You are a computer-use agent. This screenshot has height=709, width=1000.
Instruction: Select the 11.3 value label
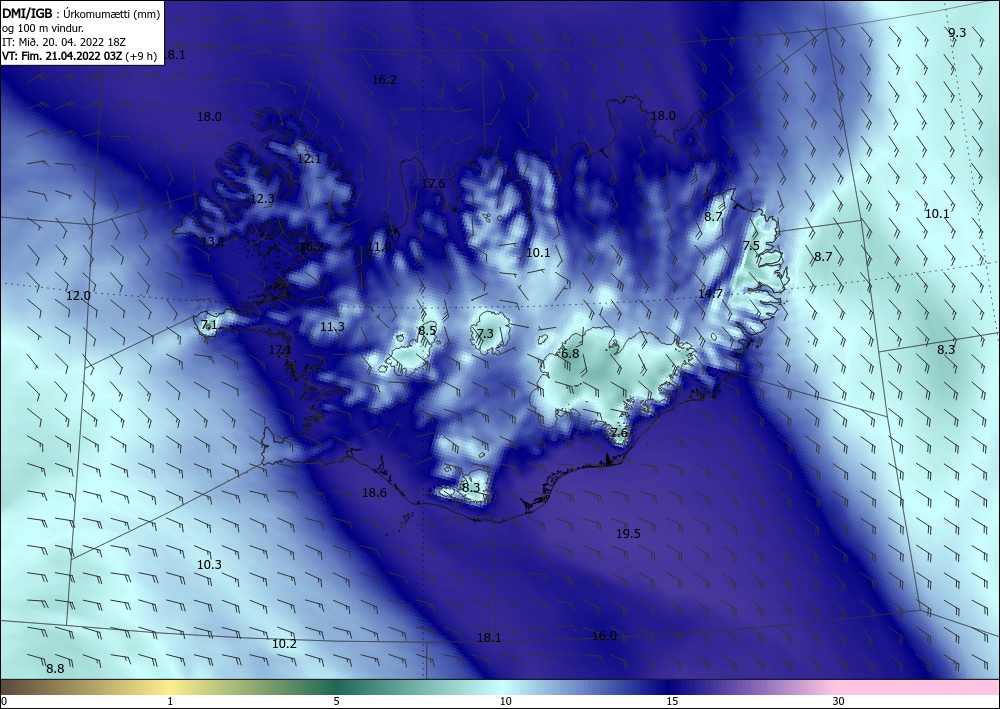point(332,326)
